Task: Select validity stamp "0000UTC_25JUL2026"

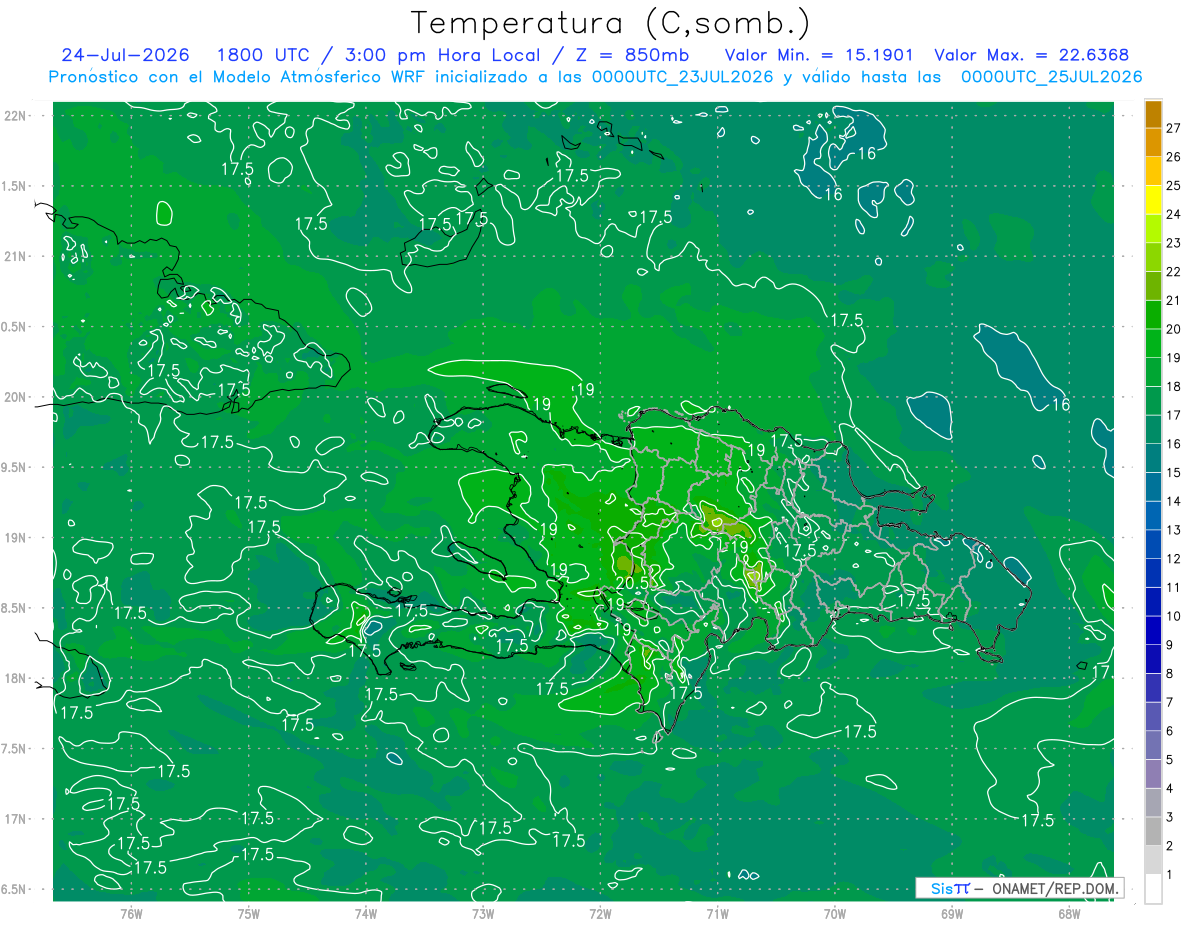Action: 1052,77
